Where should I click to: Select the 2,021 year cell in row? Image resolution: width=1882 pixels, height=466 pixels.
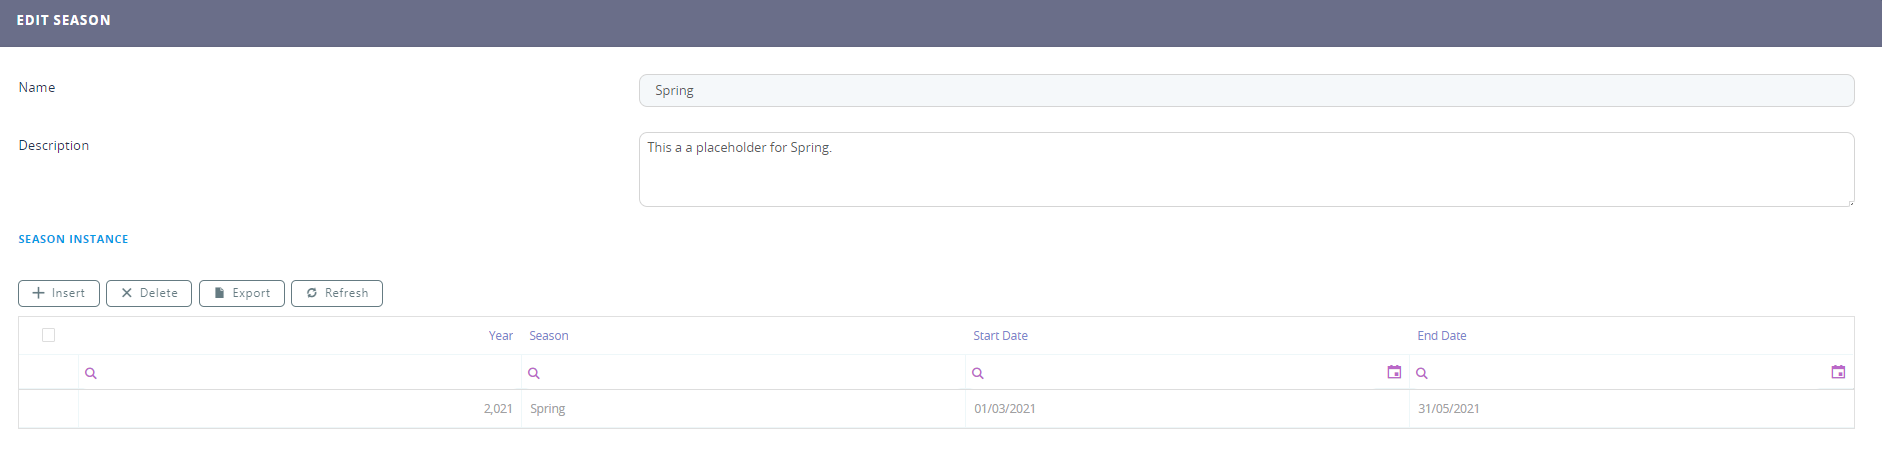click(498, 409)
